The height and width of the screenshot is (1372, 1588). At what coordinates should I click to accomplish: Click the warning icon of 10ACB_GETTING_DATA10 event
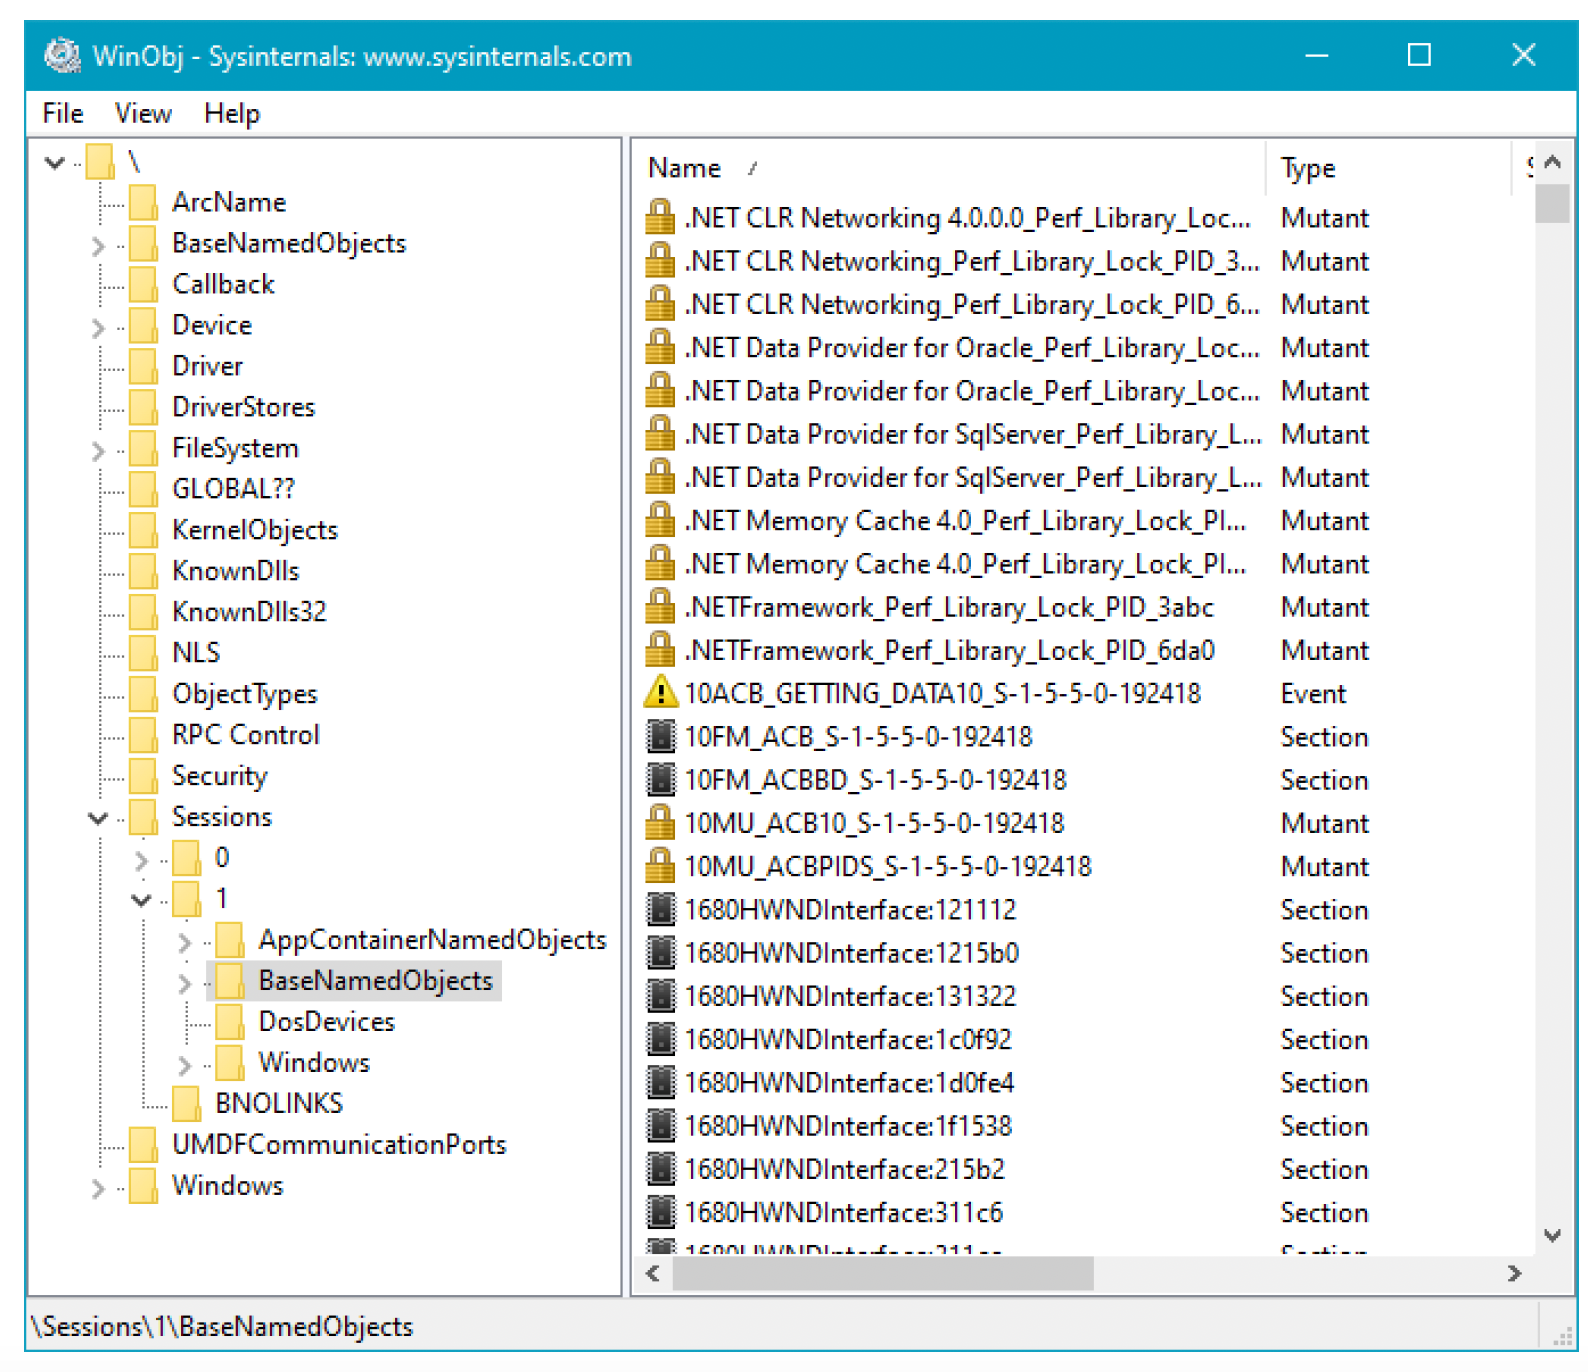tap(660, 693)
